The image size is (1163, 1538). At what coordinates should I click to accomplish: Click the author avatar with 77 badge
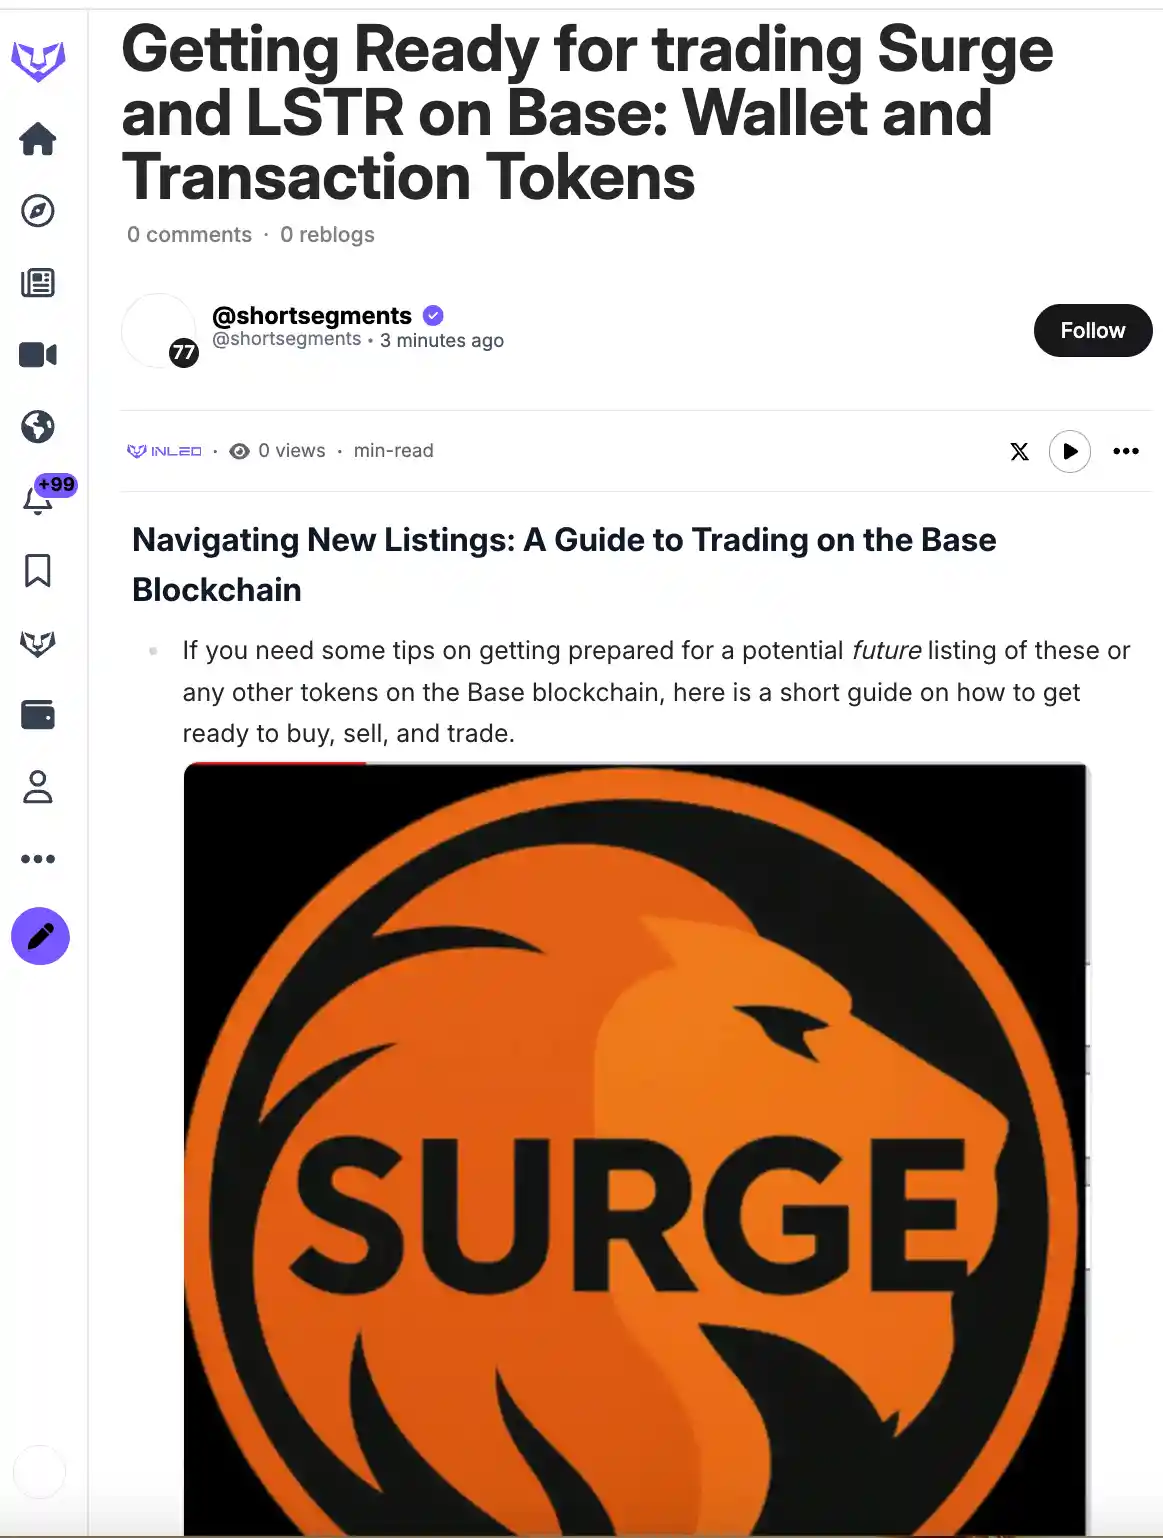coord(159,331)
